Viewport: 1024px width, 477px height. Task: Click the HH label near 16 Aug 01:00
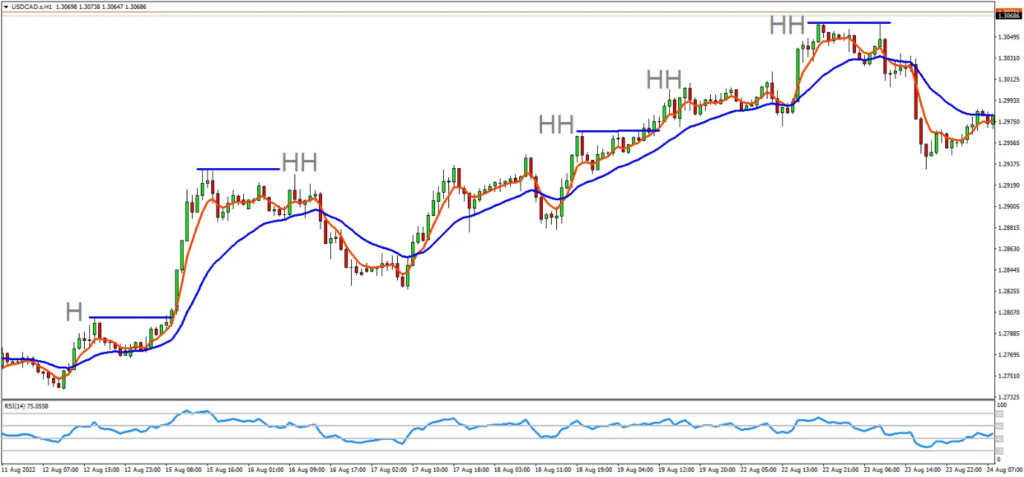(x=299, y=163)
